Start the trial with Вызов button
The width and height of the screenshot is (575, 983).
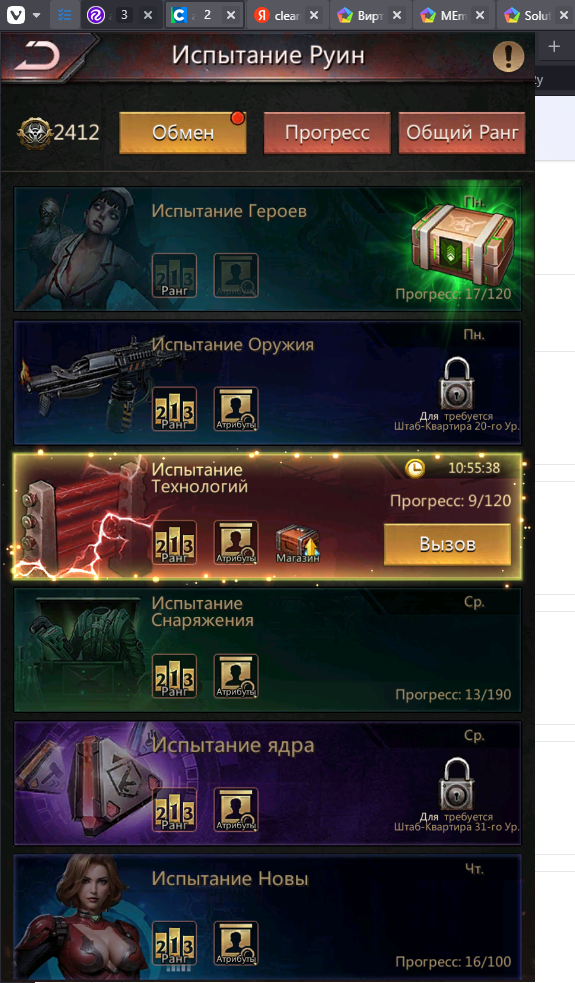[447, 544]
